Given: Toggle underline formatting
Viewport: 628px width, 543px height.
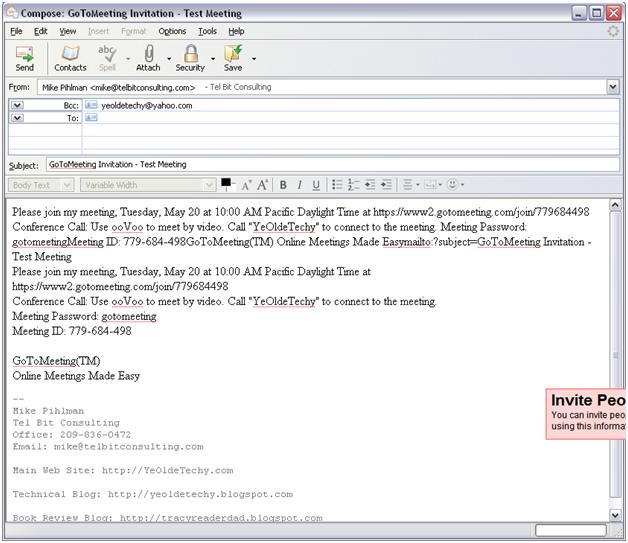Looking at the screenshot, I should click(316, 185).
